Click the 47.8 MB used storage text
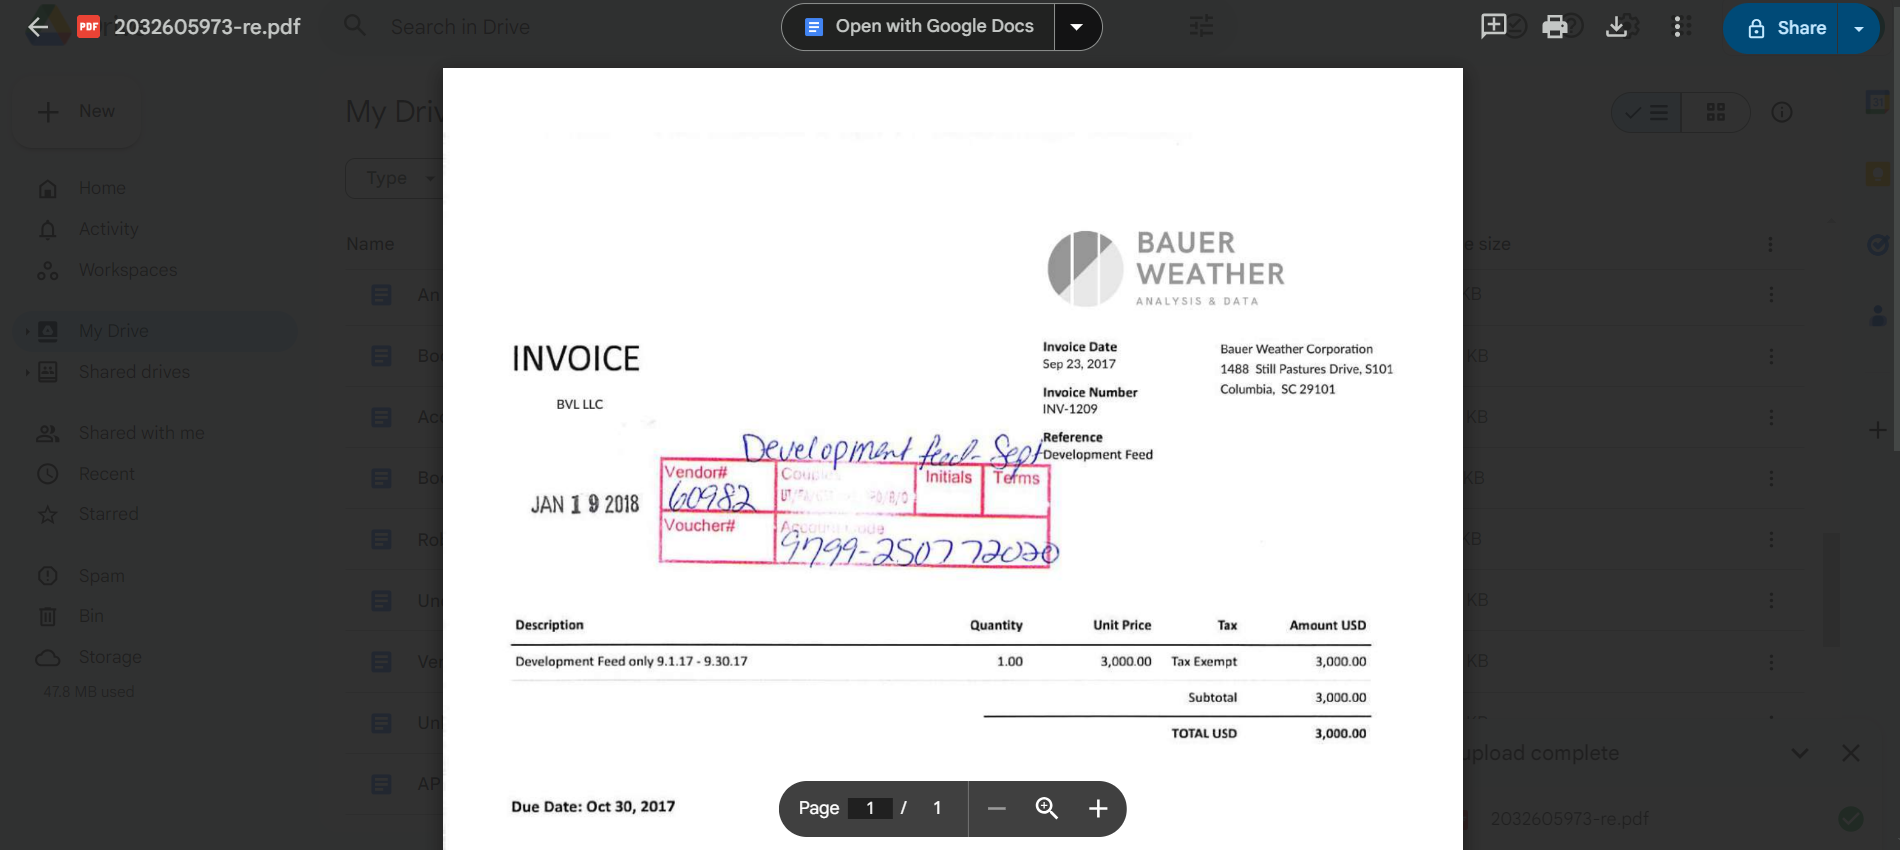The image size is (1900, 850). pyautogui.click(x=88, y=692)
